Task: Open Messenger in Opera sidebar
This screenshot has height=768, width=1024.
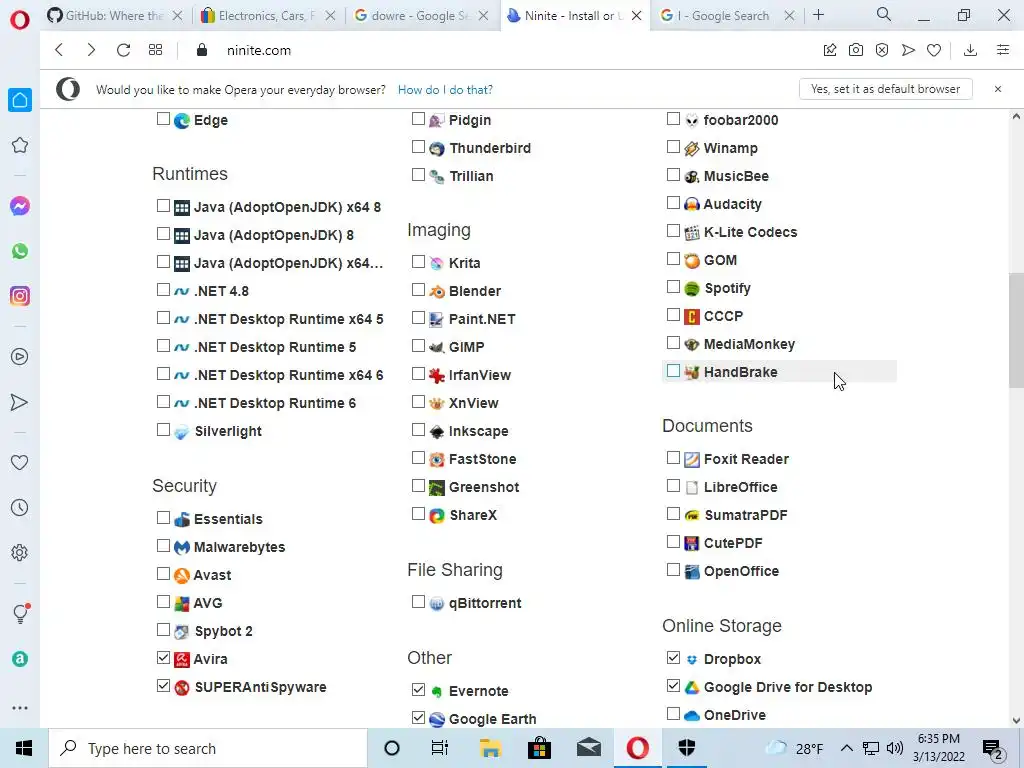Action: (x=20, y=206)
